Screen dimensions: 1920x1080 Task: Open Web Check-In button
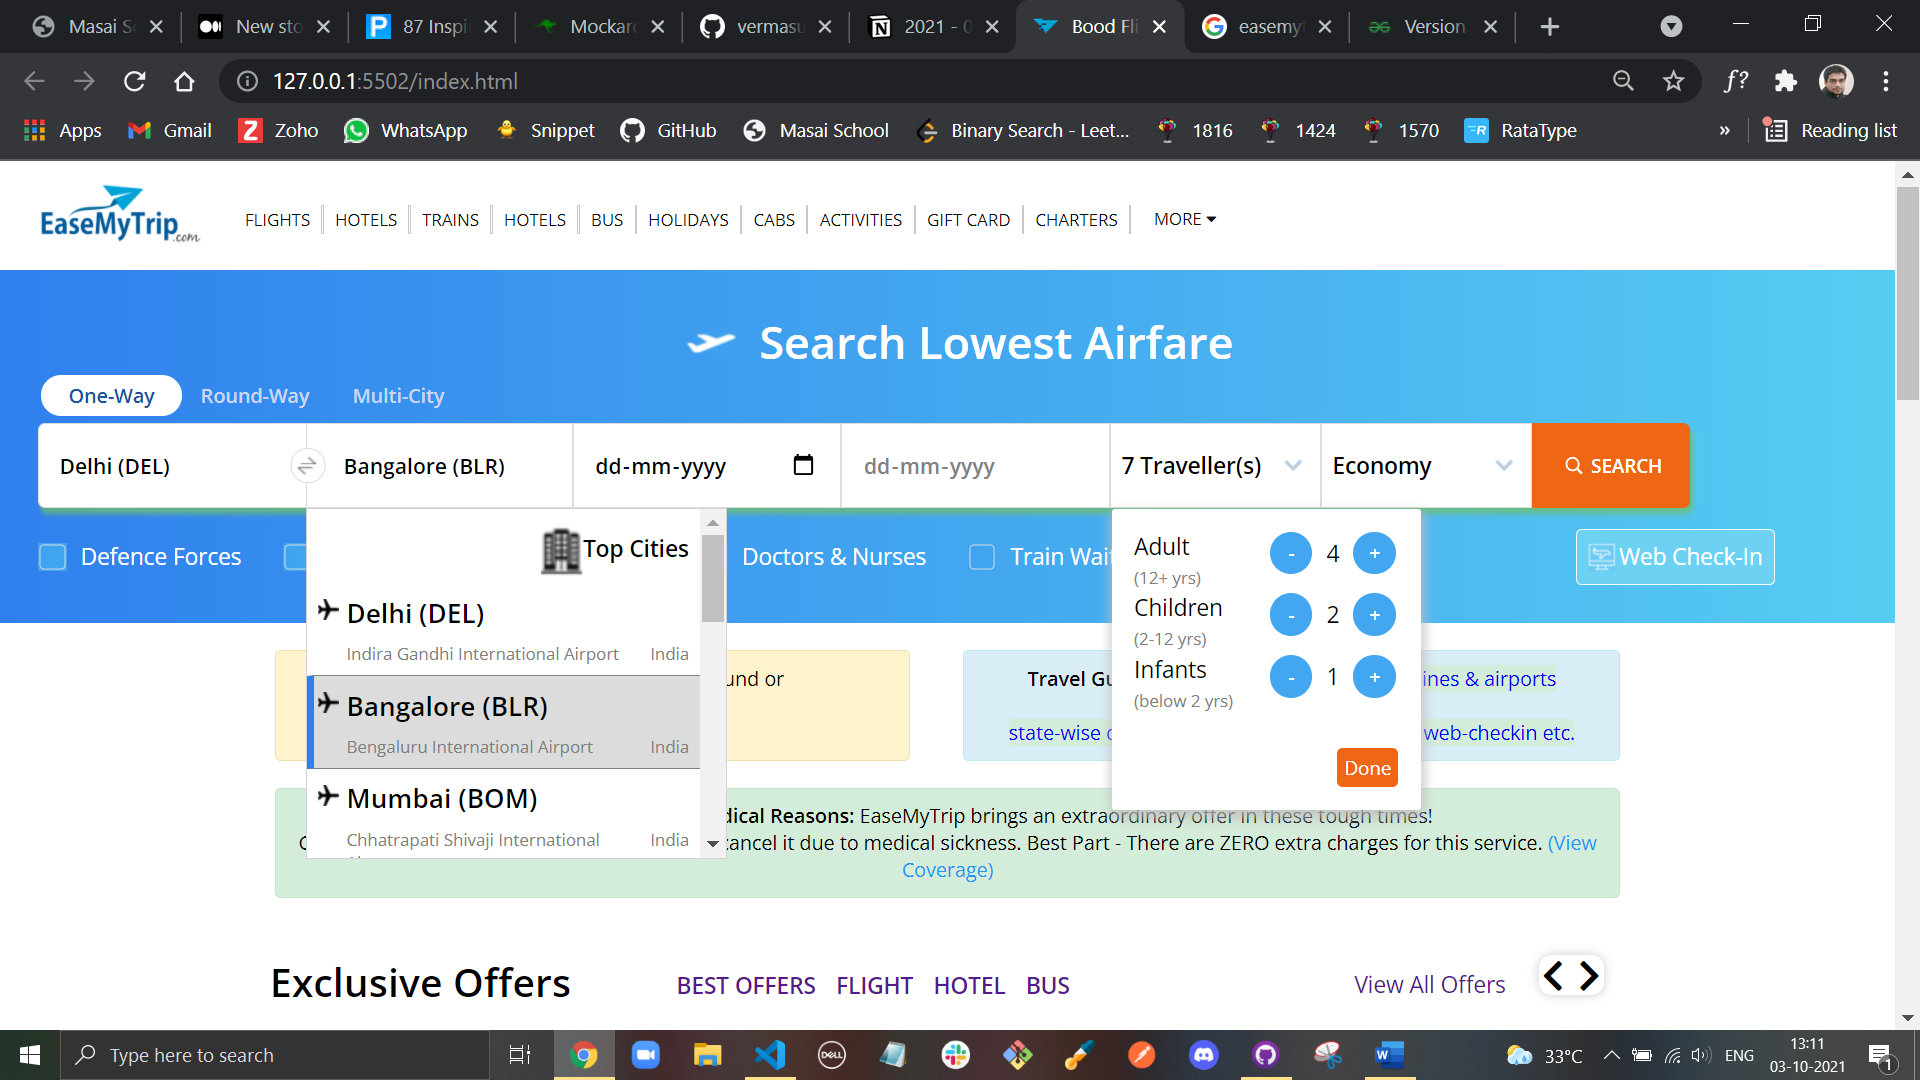[x=1675, y=557]
